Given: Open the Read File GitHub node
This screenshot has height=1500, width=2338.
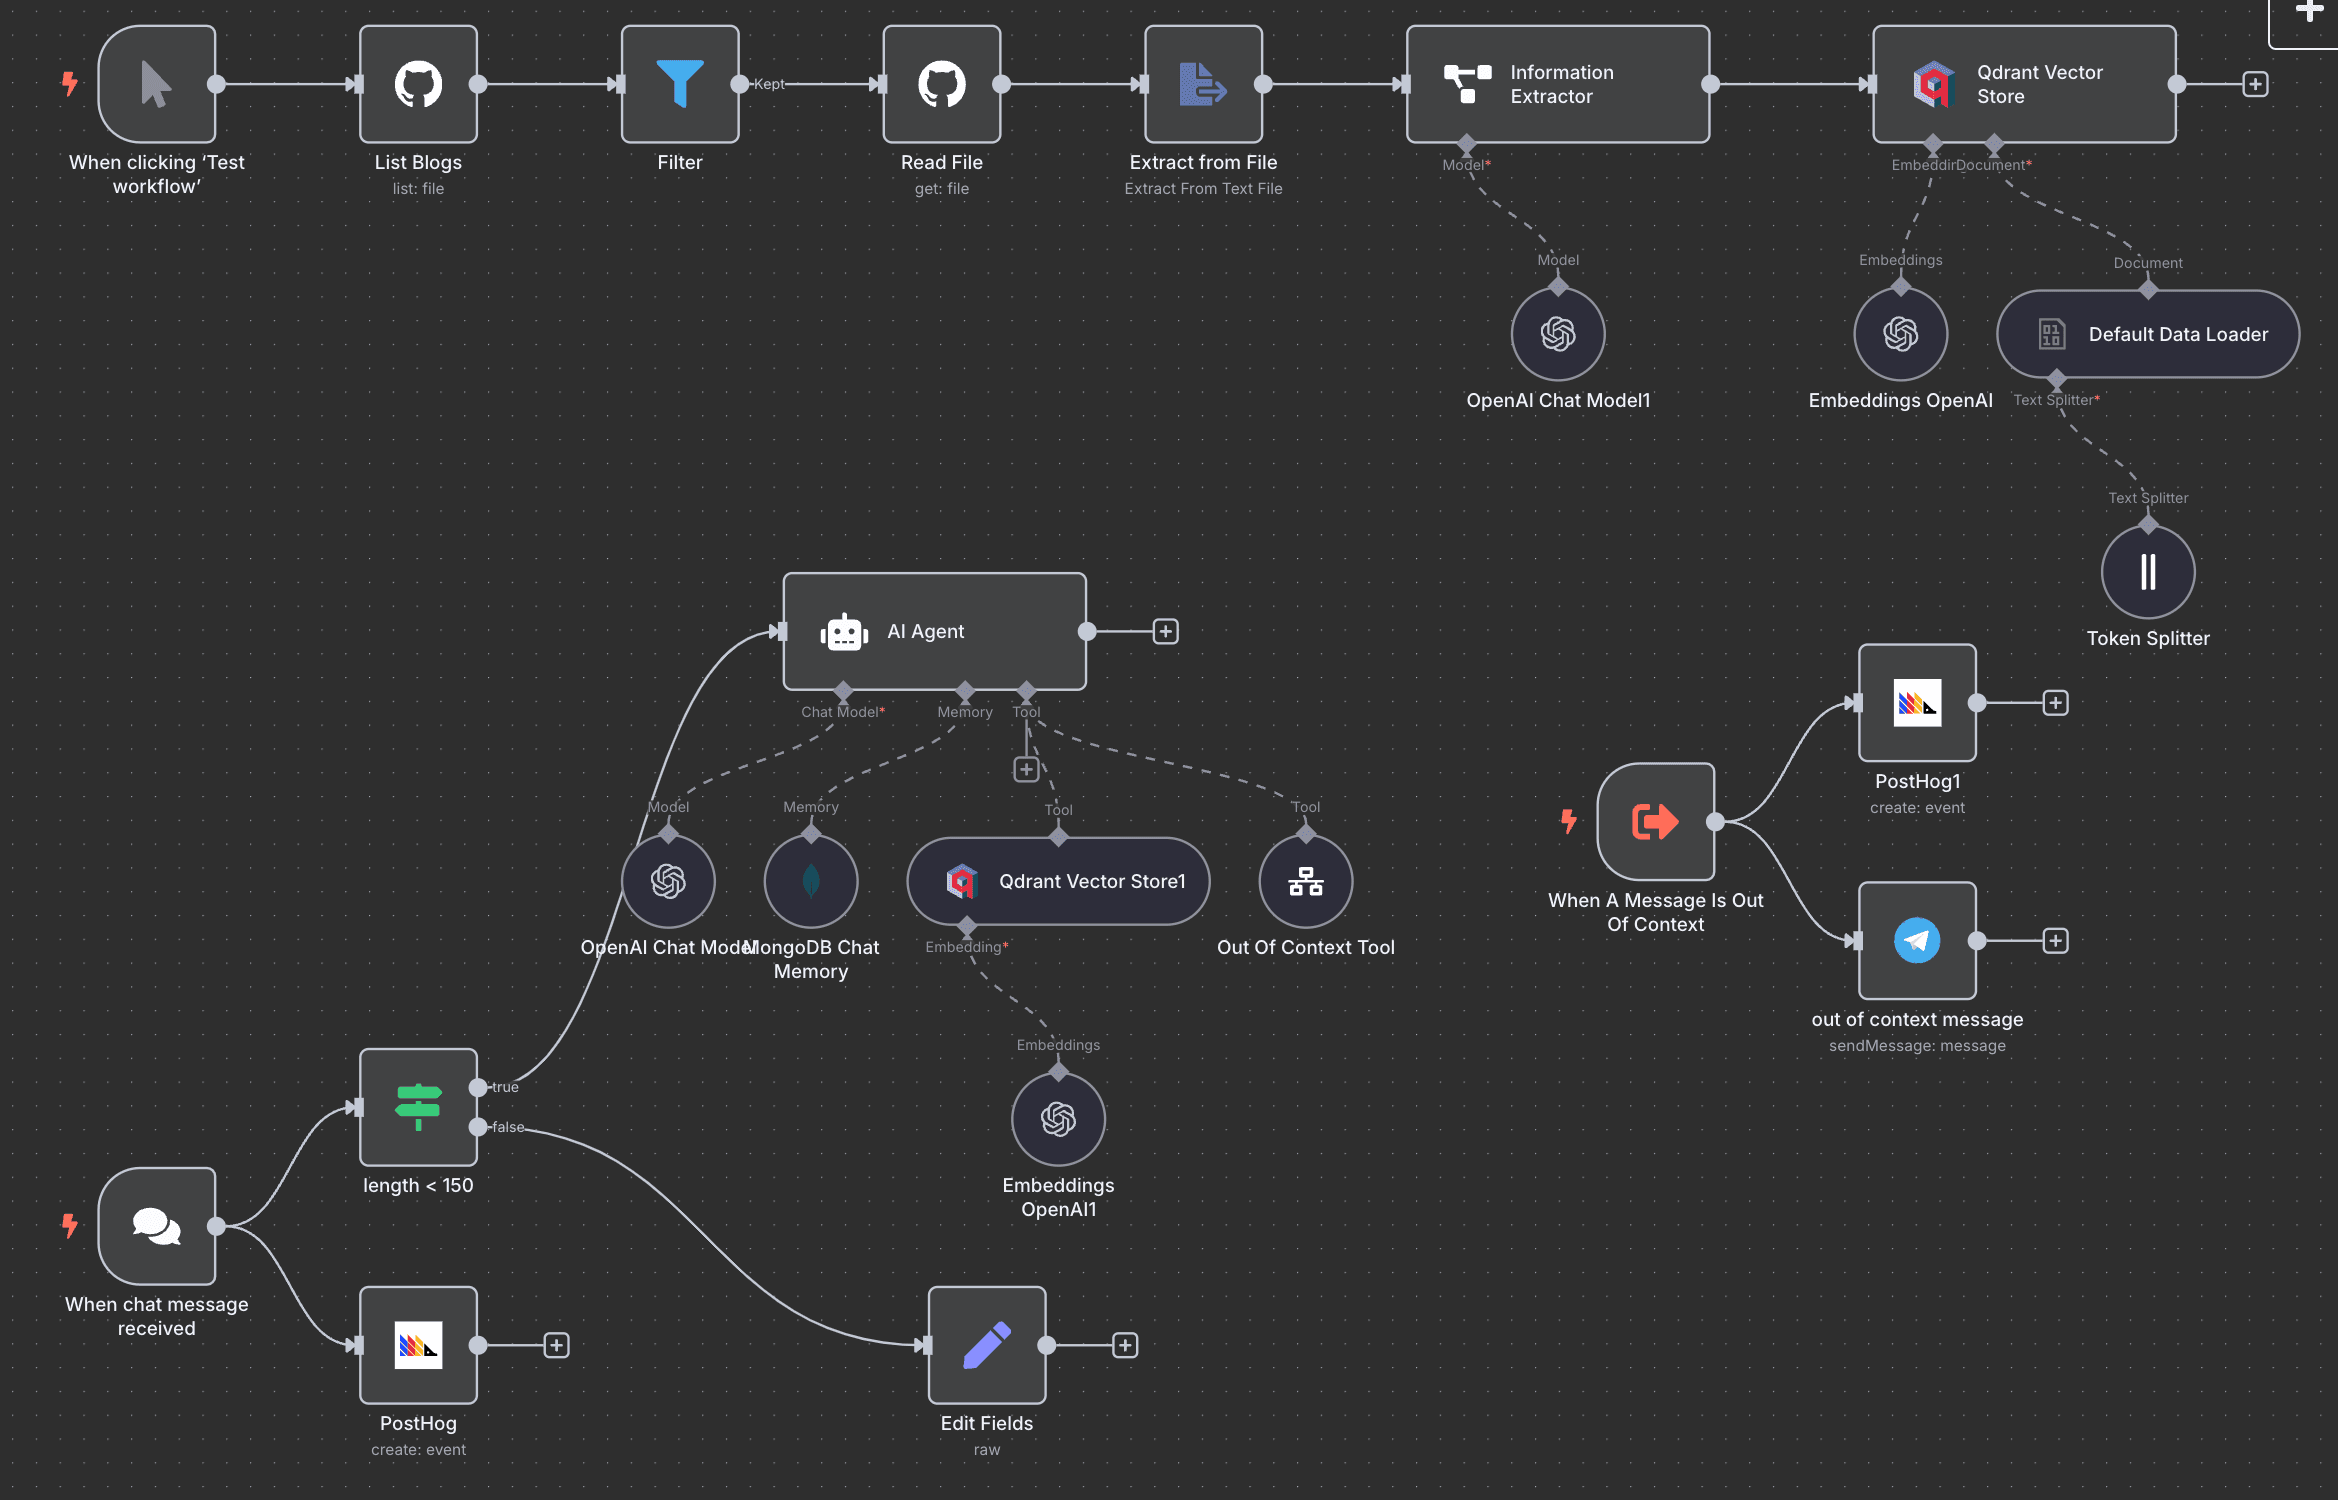Looking at the screenshot, I should [942, 84].
